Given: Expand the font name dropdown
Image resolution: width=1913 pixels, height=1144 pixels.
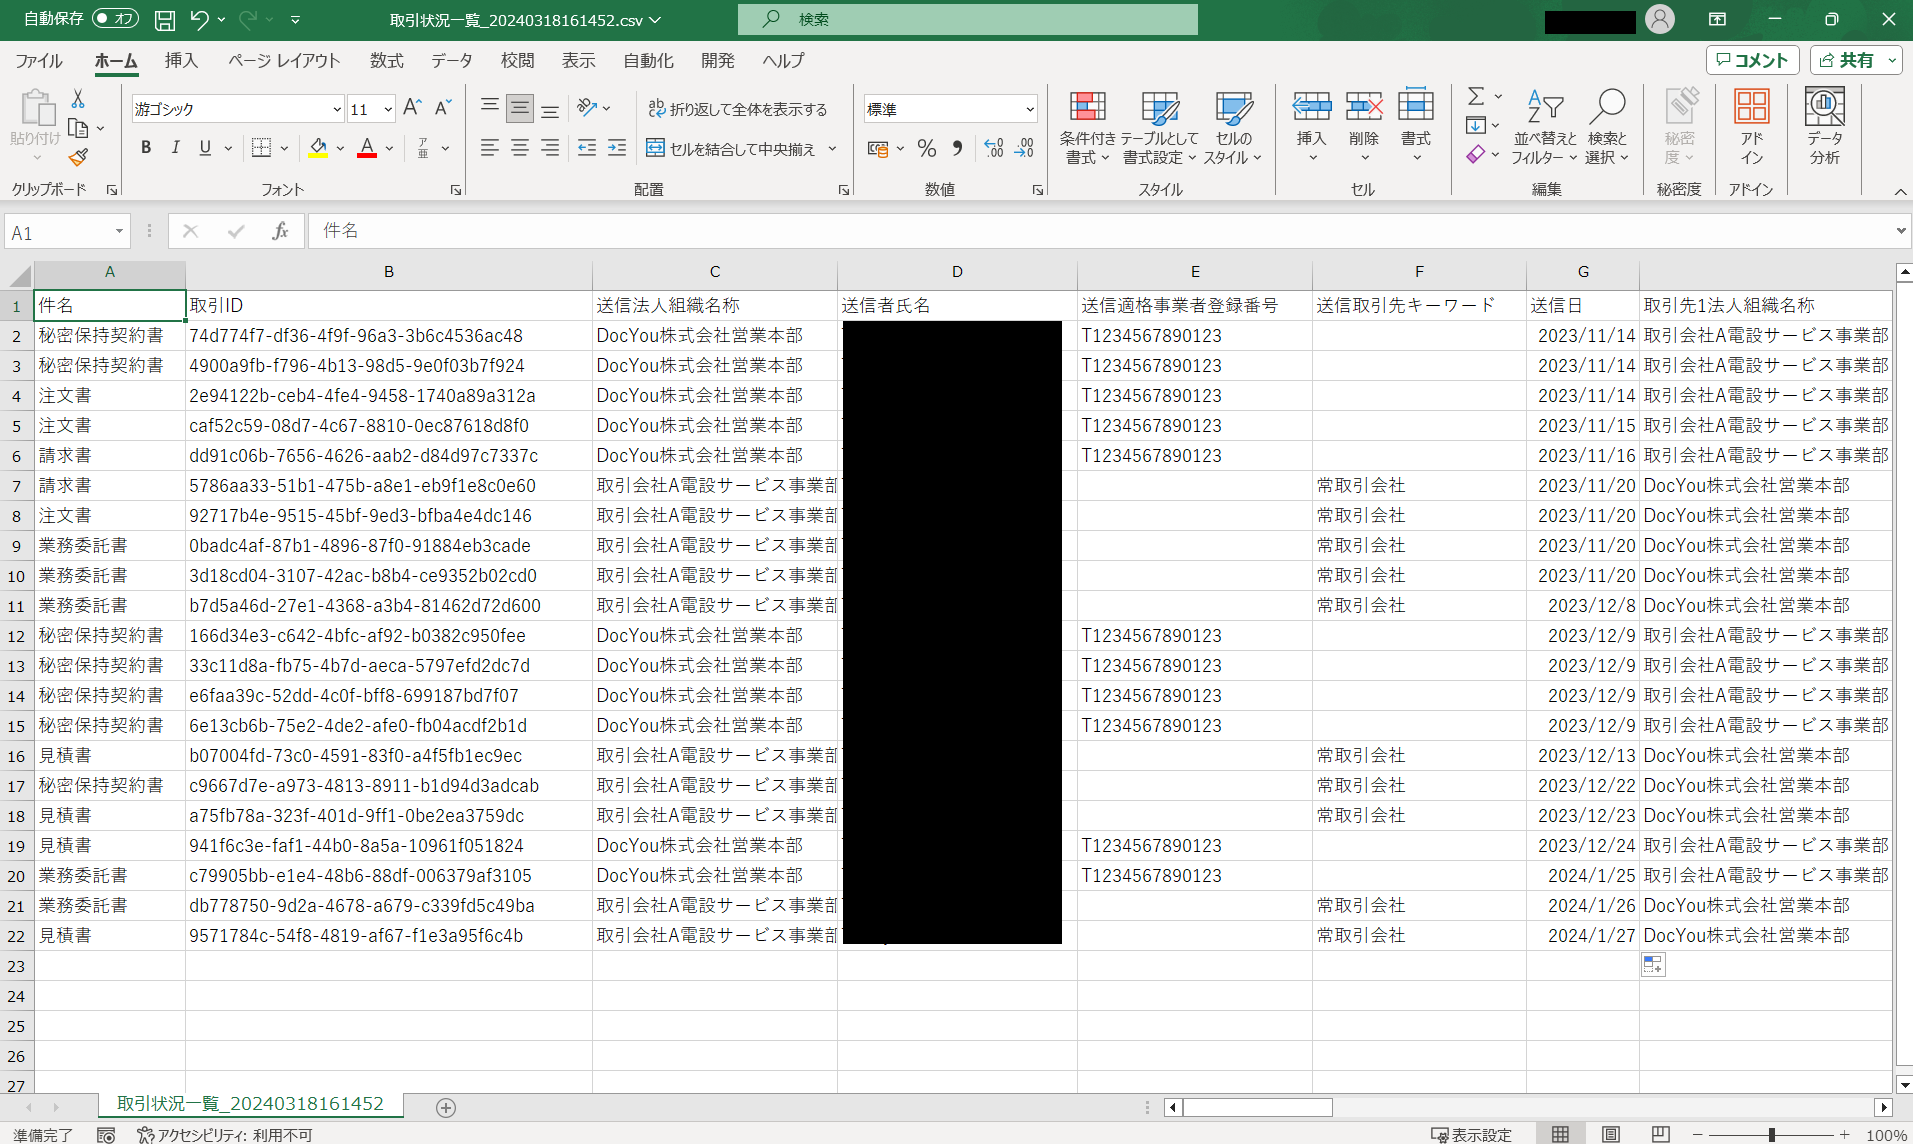Looking at the screenshot, I should (337, 109).
